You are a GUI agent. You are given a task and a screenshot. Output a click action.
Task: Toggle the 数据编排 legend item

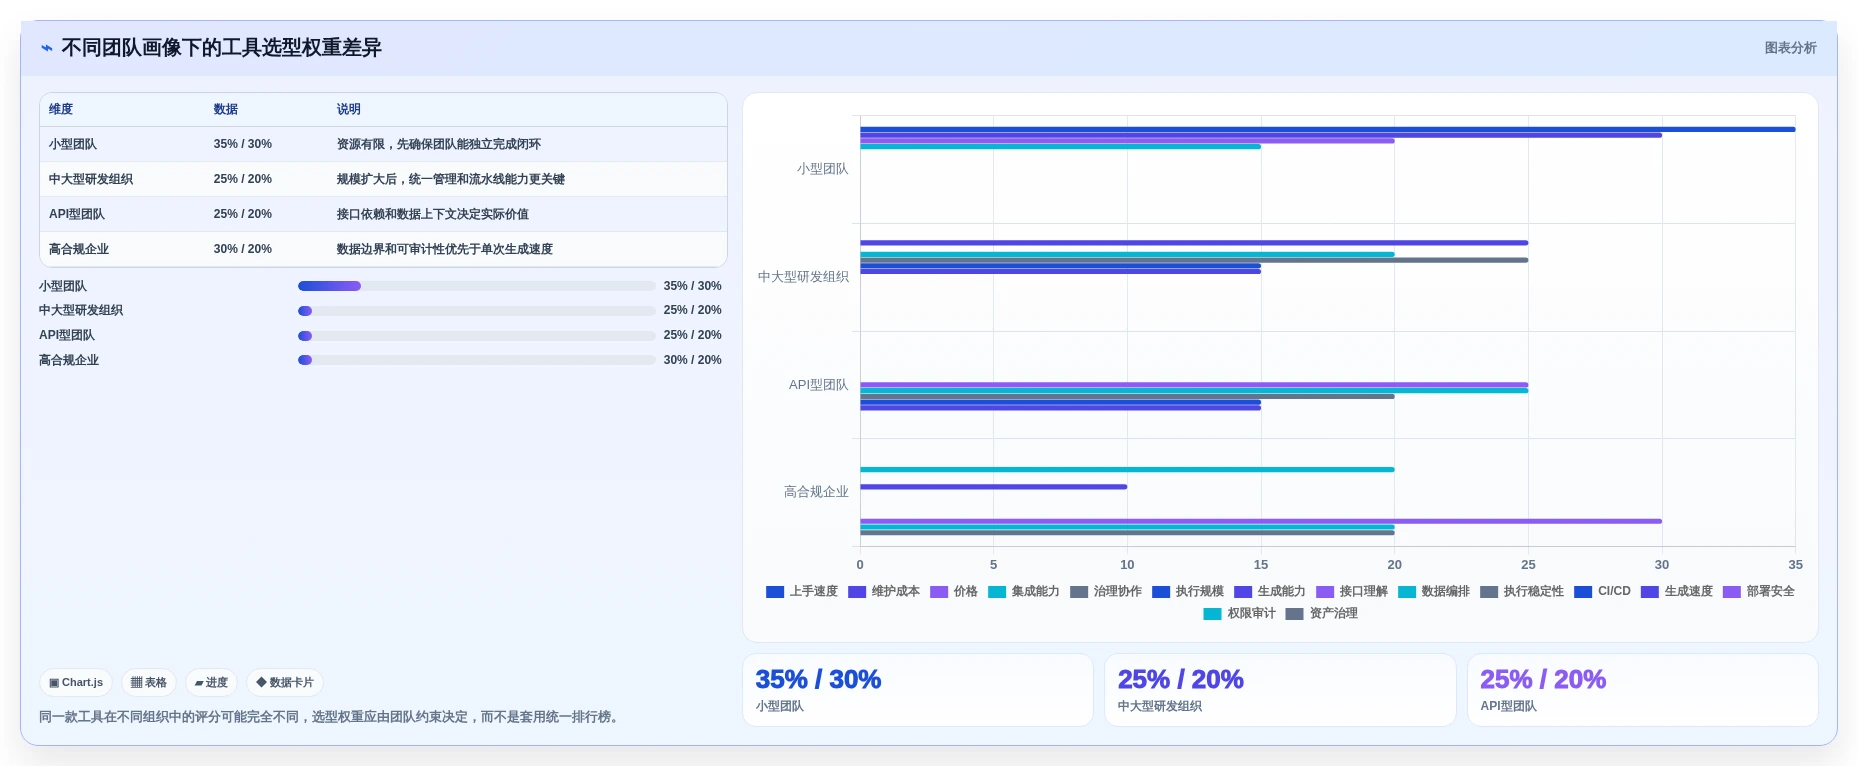(1434, 591)
